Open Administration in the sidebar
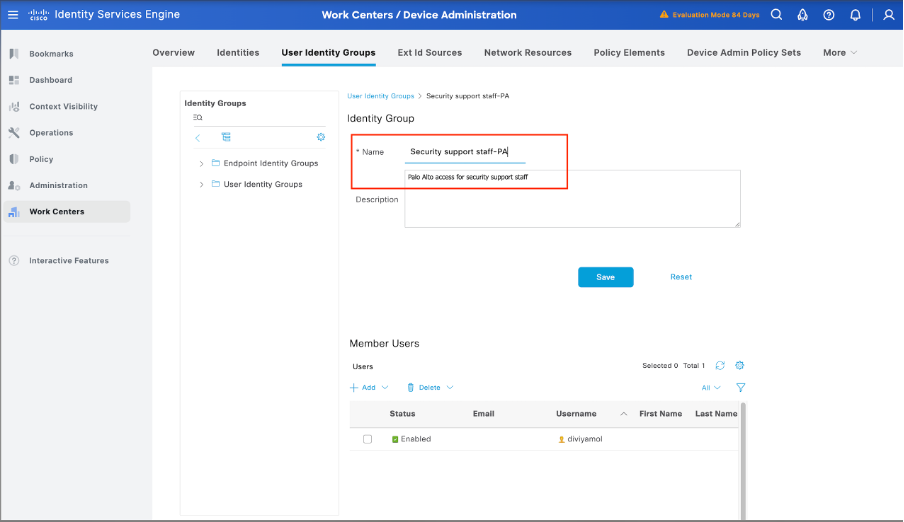The height and width of the screenshot is (522, 904). pyautogui.click(x=58, y=185)
